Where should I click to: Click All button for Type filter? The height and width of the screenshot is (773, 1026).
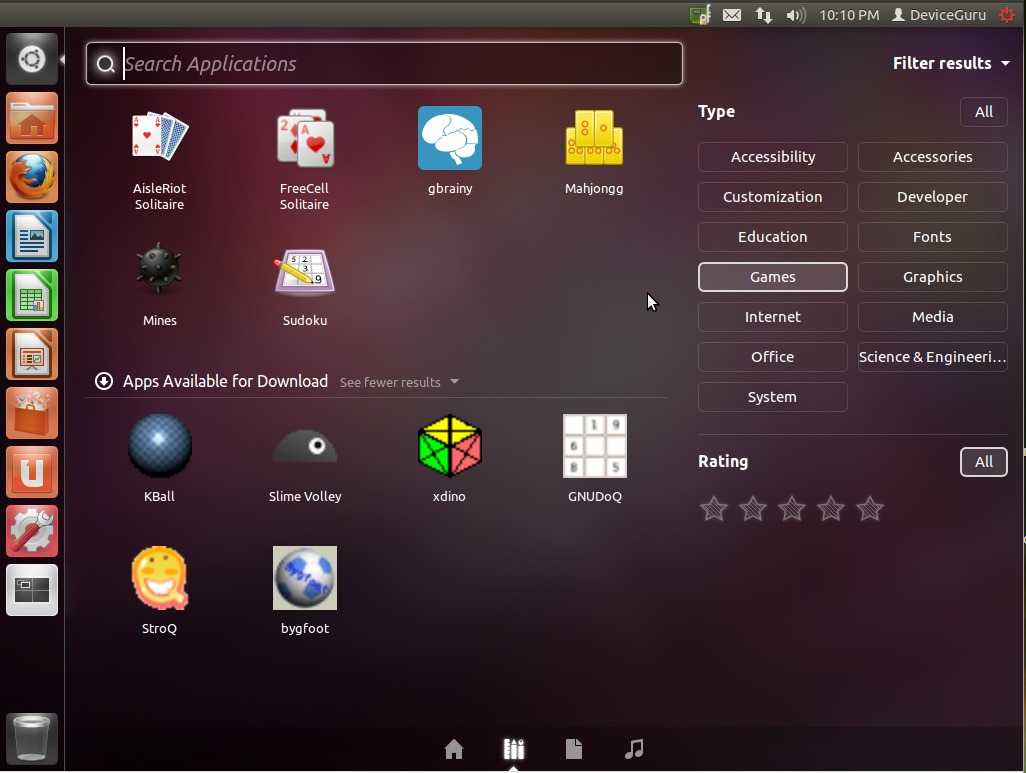[x=983, y=112]
